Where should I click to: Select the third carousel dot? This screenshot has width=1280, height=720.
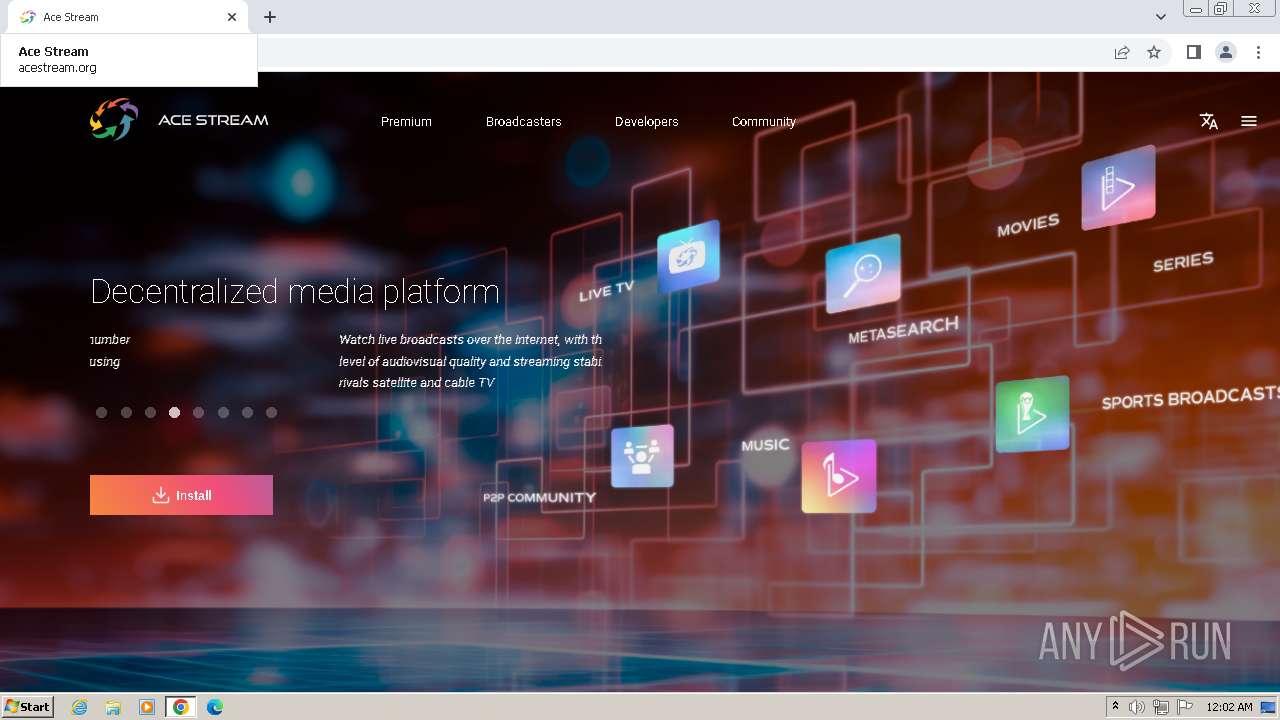click(150, 412)
